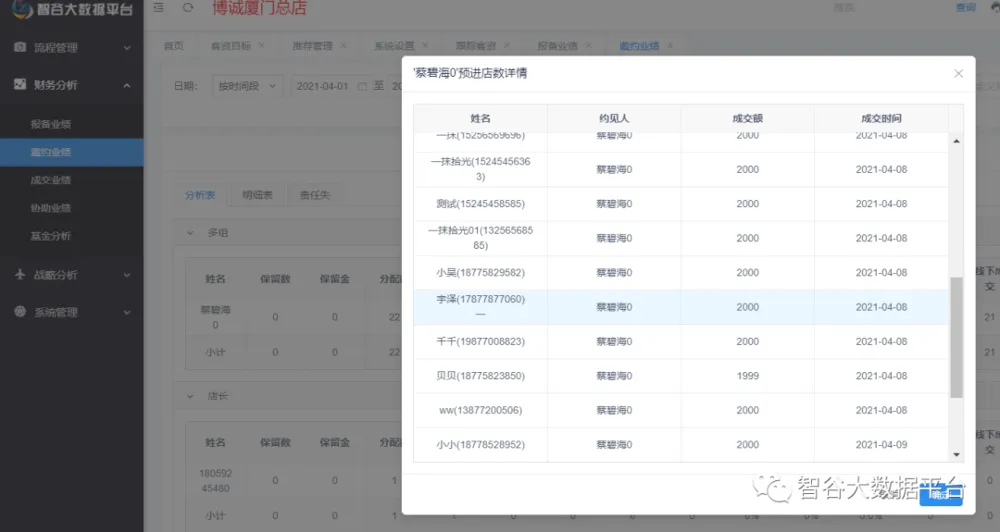Image resolution: width=1000 pixels, height=532 pixels.
Task: Click the 流程管理 camera icon in sidebar
Action: click(x=19, y=47)
